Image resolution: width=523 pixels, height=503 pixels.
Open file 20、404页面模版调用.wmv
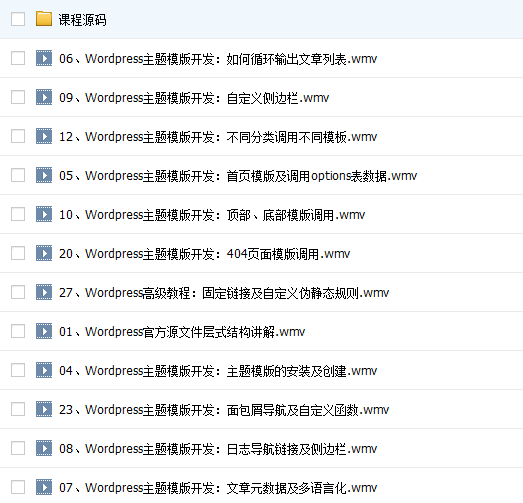pyautogui.click(x=204, y=254)
